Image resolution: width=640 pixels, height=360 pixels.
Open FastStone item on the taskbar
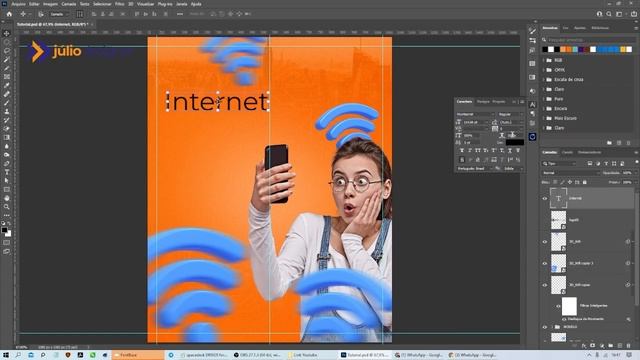click(138, 355)
